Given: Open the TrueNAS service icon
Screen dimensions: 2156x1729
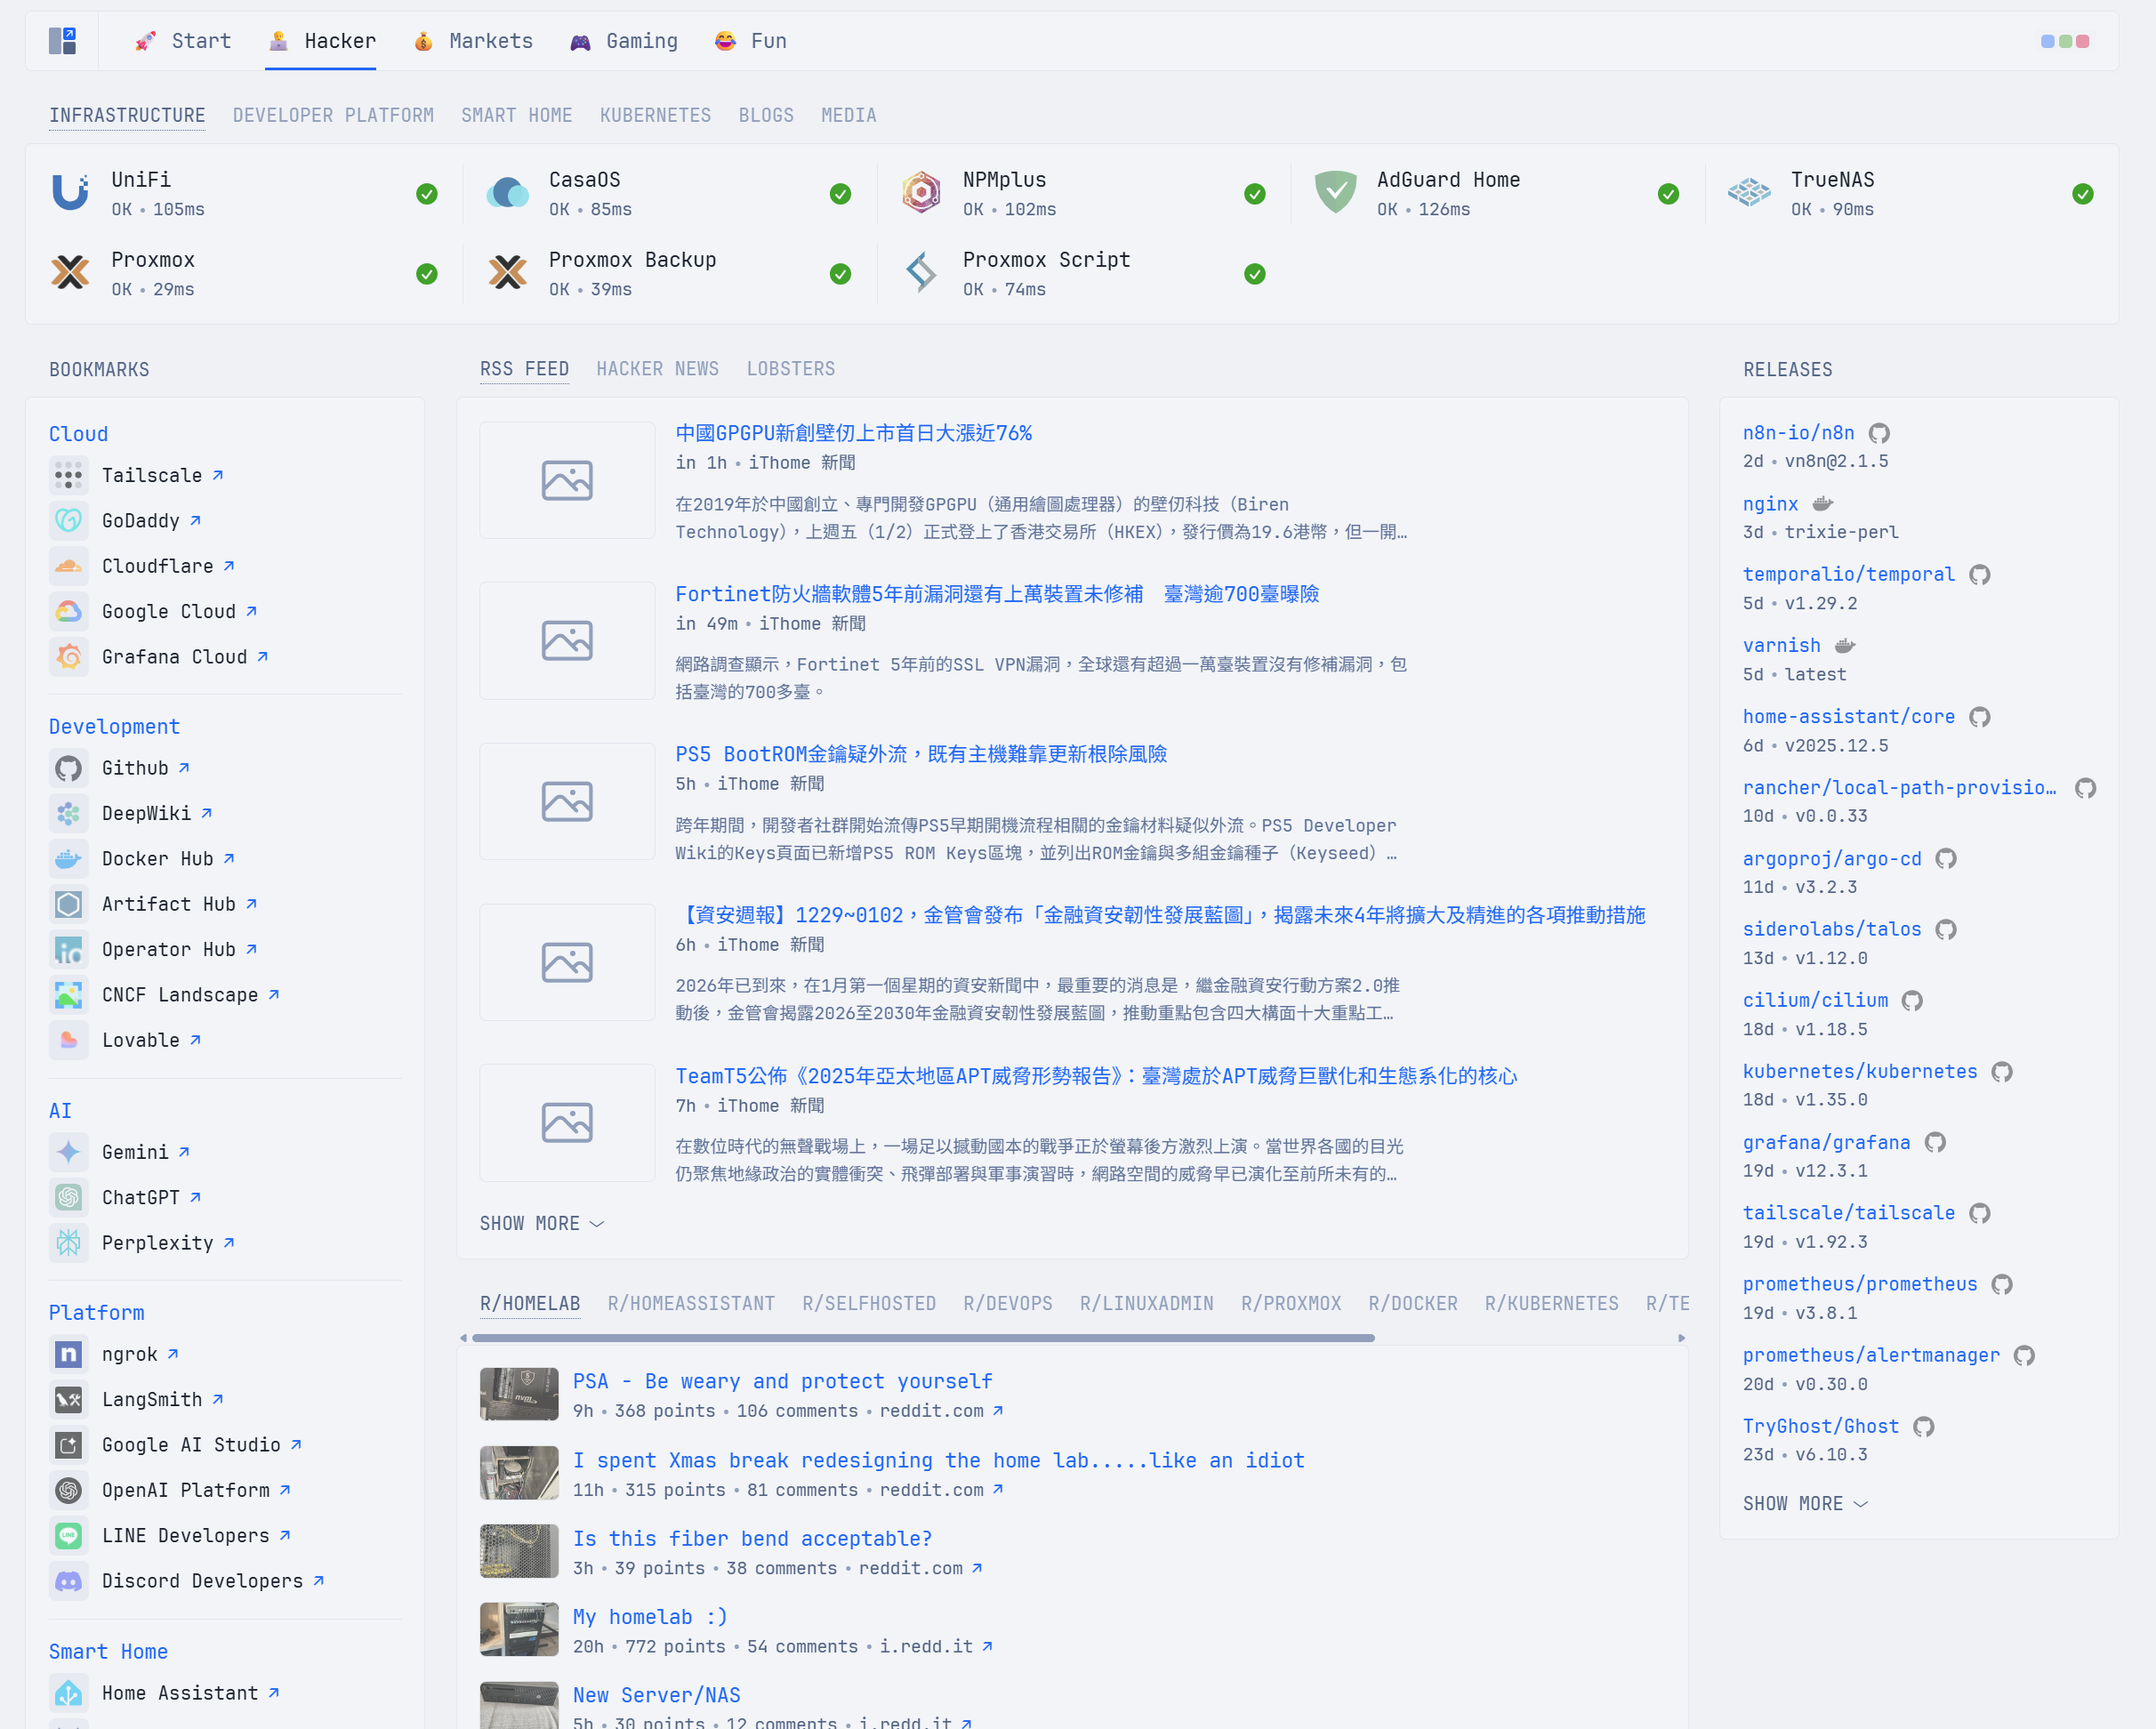Looking at the screenshot, I should coord(1749,193).
